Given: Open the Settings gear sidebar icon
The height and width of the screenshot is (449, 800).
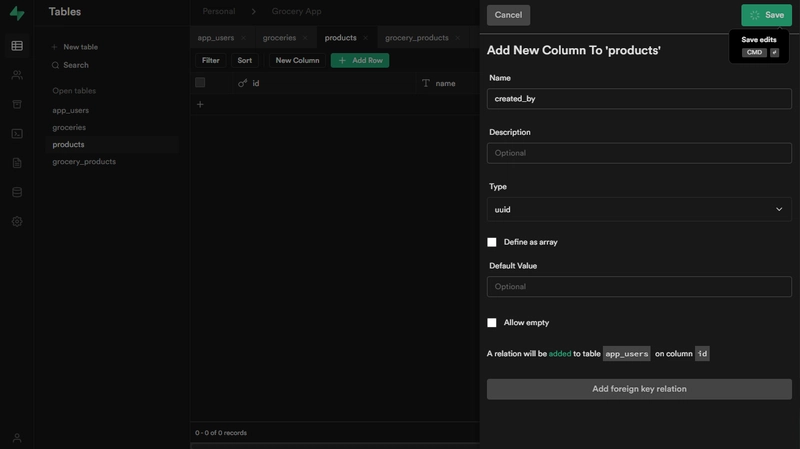Looking at the screenshot, I should [17, 221].
